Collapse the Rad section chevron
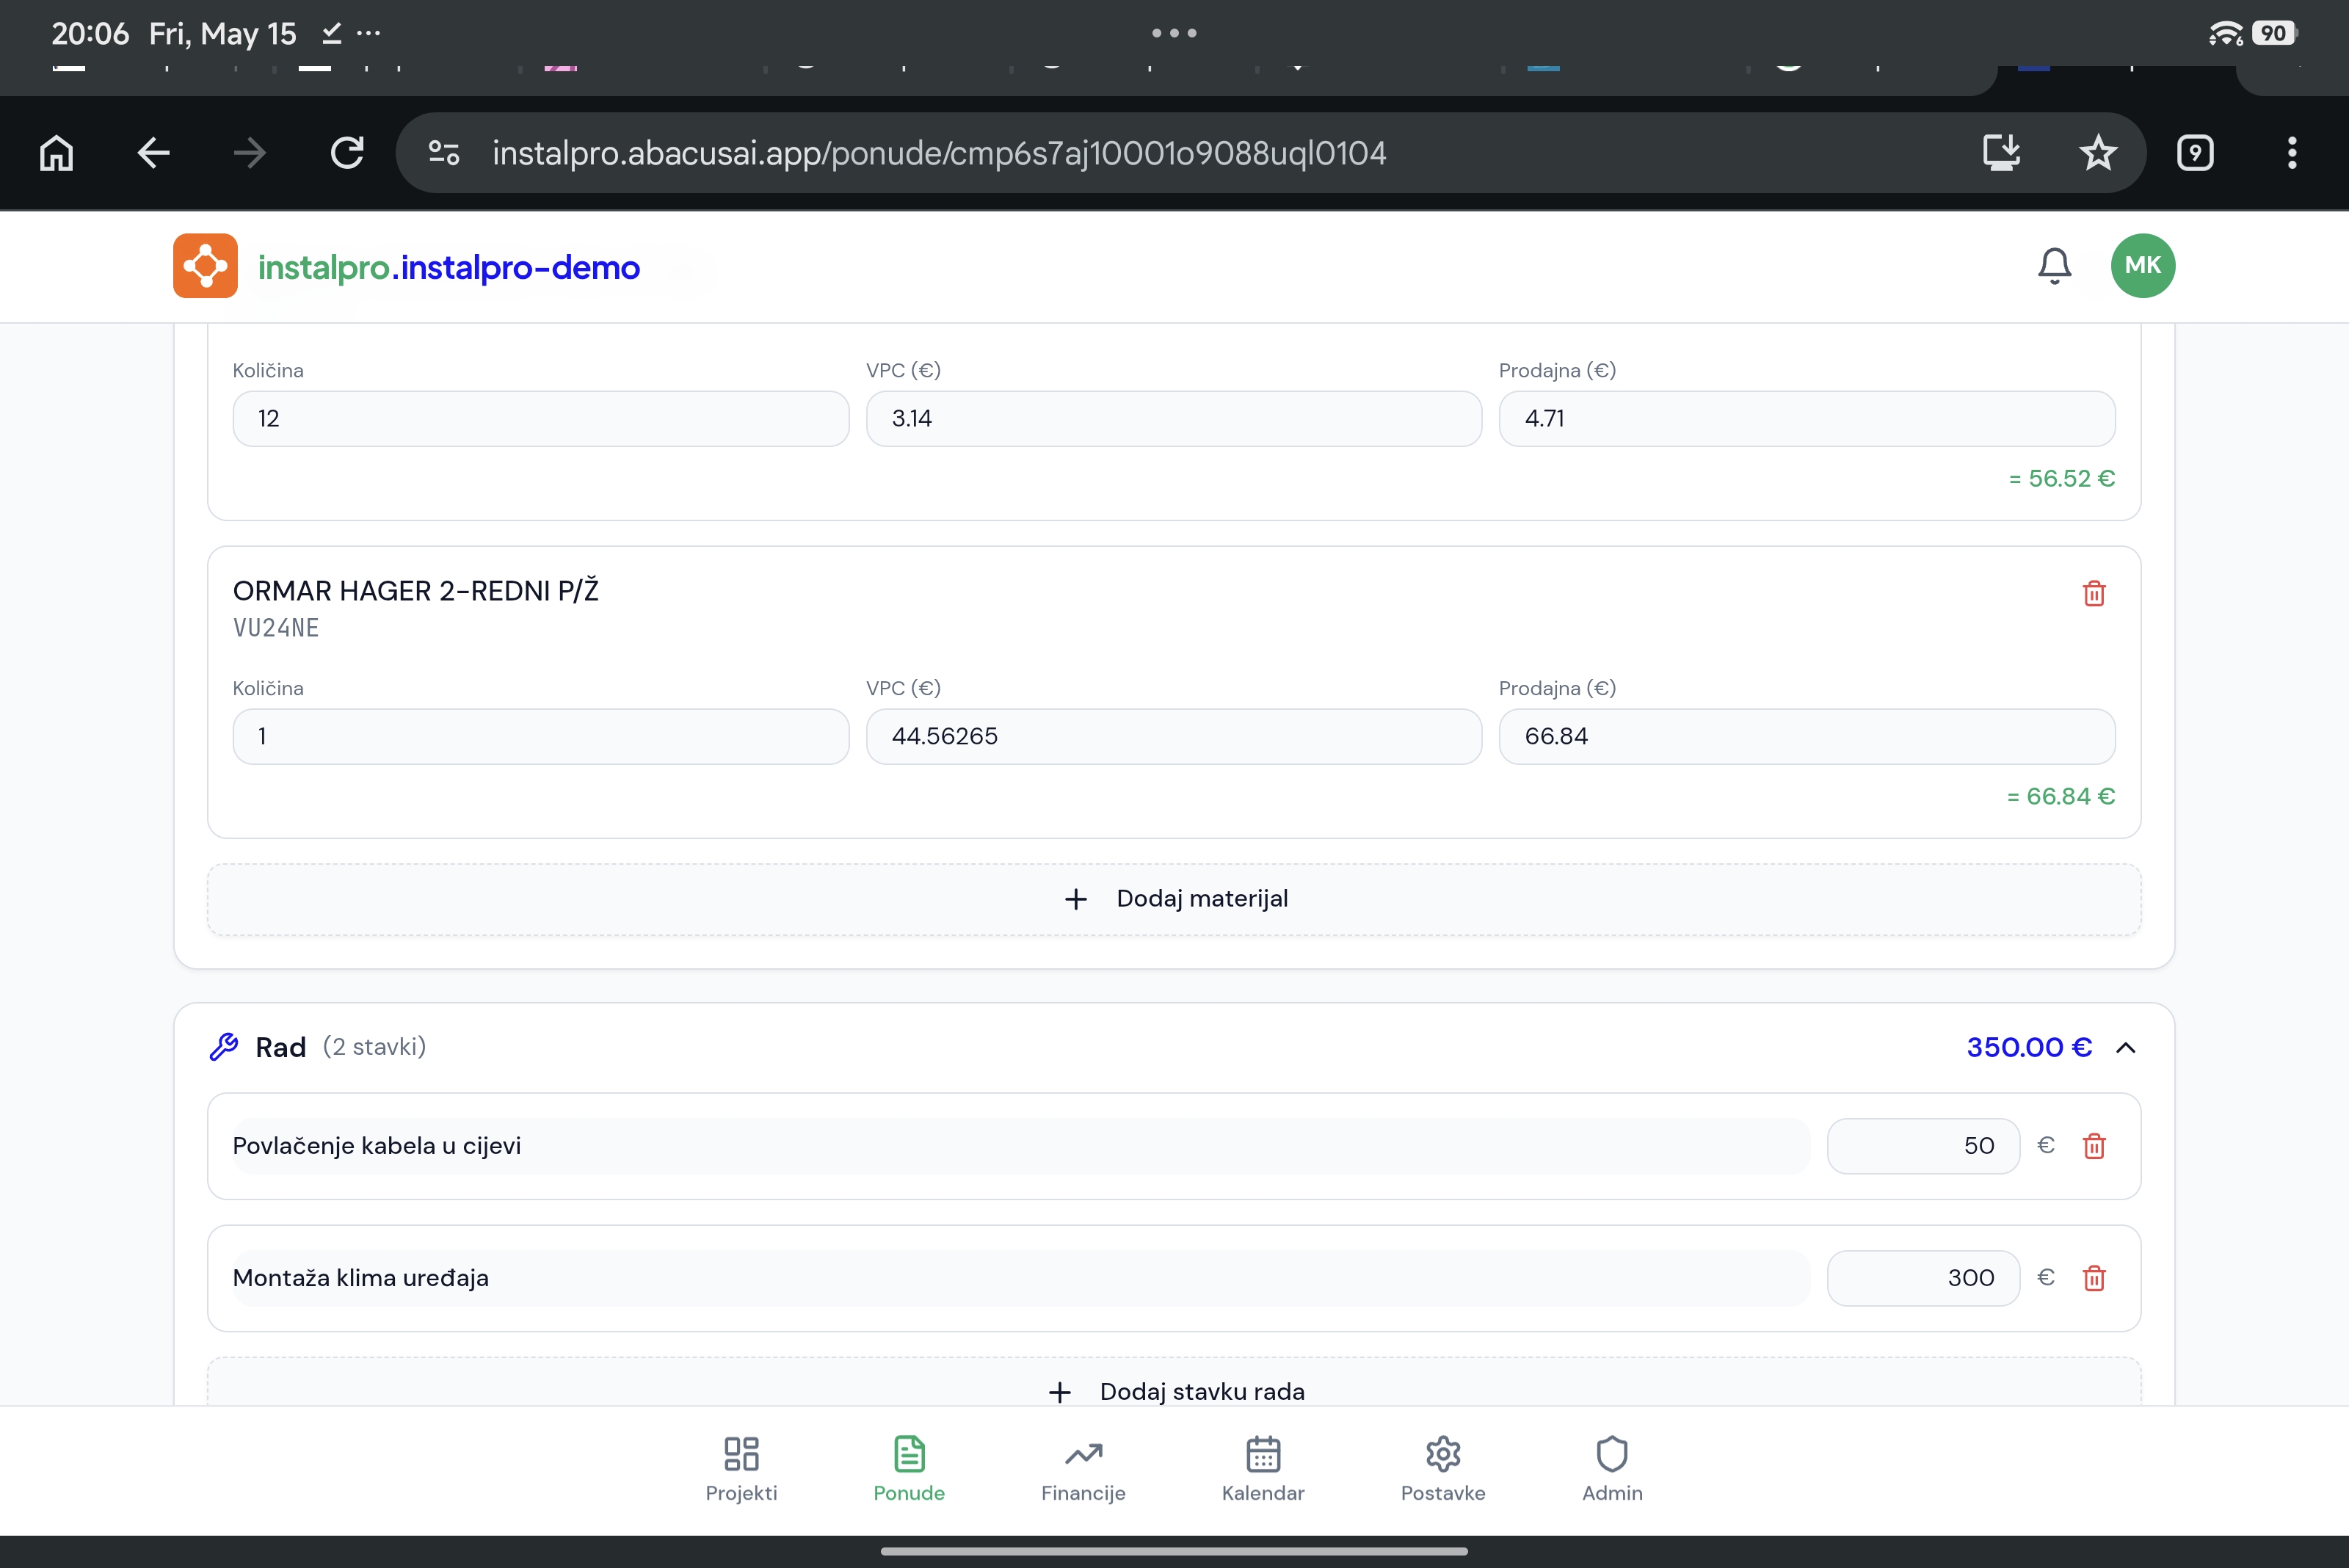2349x1568 pixels. click(2126, 1048)
